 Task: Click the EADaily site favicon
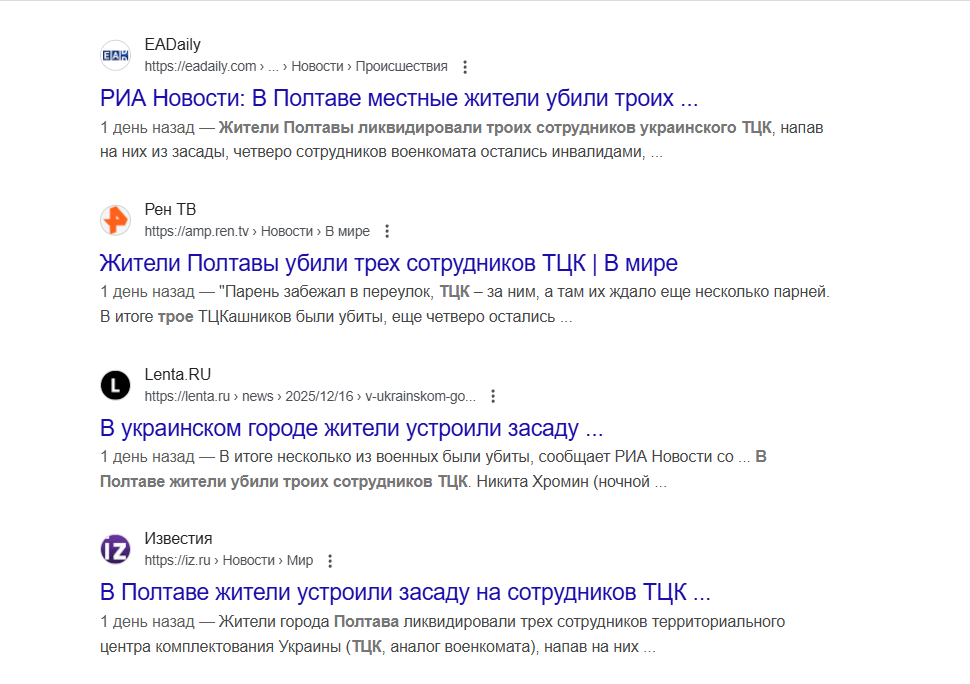point(116,56)
